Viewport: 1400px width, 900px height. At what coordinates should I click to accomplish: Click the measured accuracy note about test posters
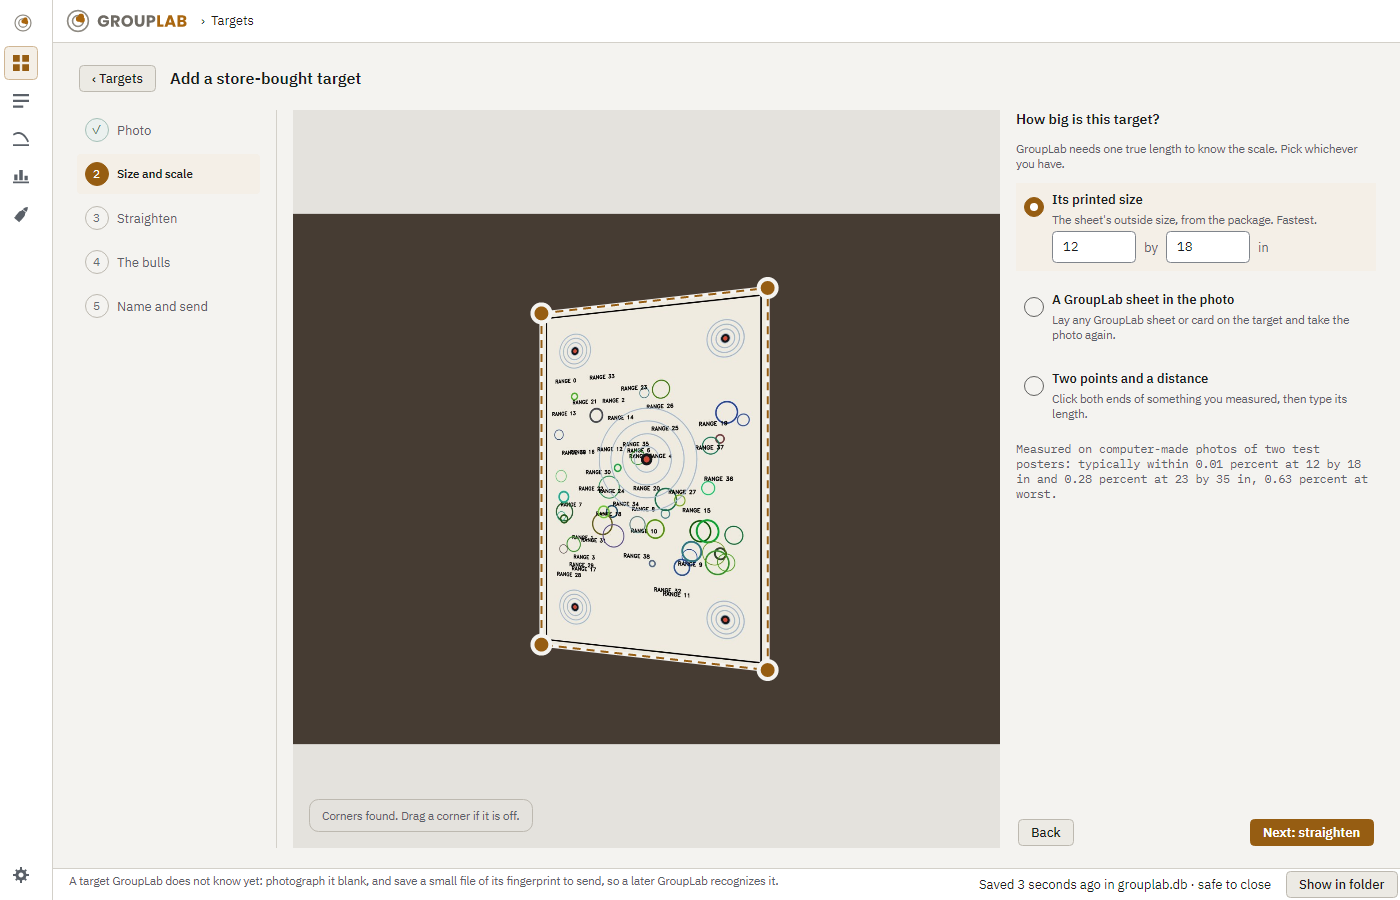click(1192, 472)
